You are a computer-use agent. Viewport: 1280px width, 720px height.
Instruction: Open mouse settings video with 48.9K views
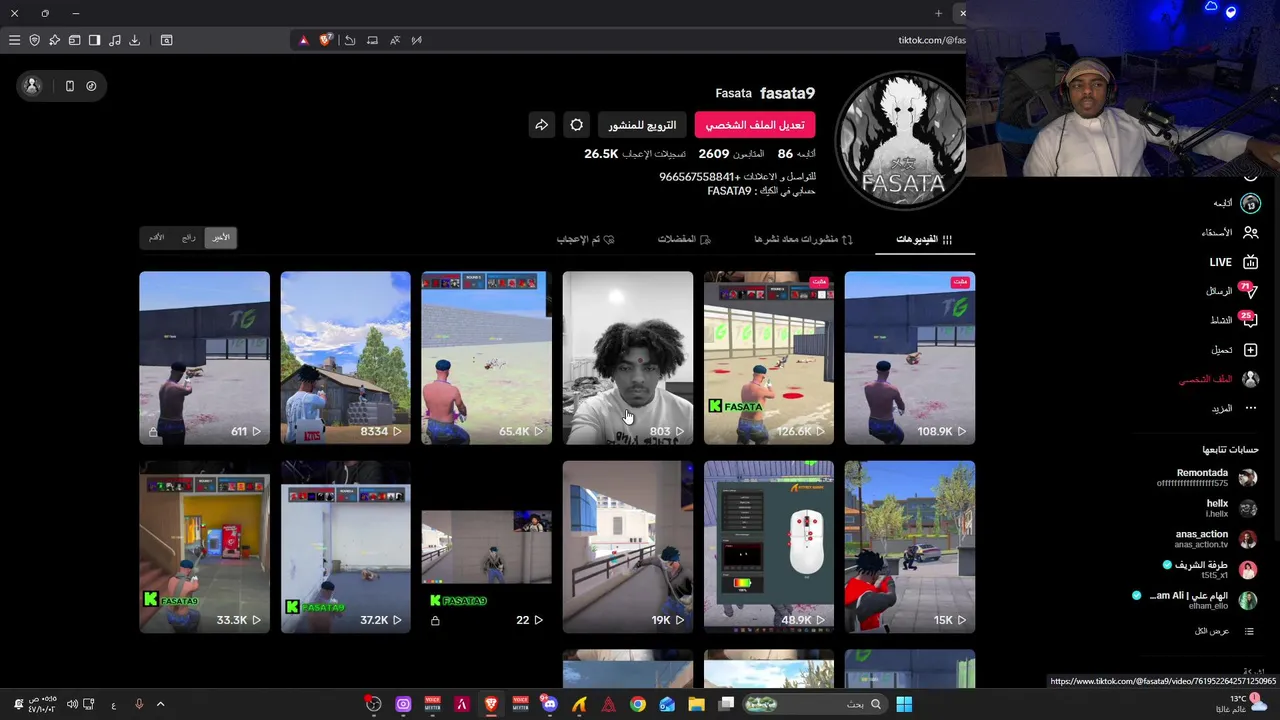[768, 547]
